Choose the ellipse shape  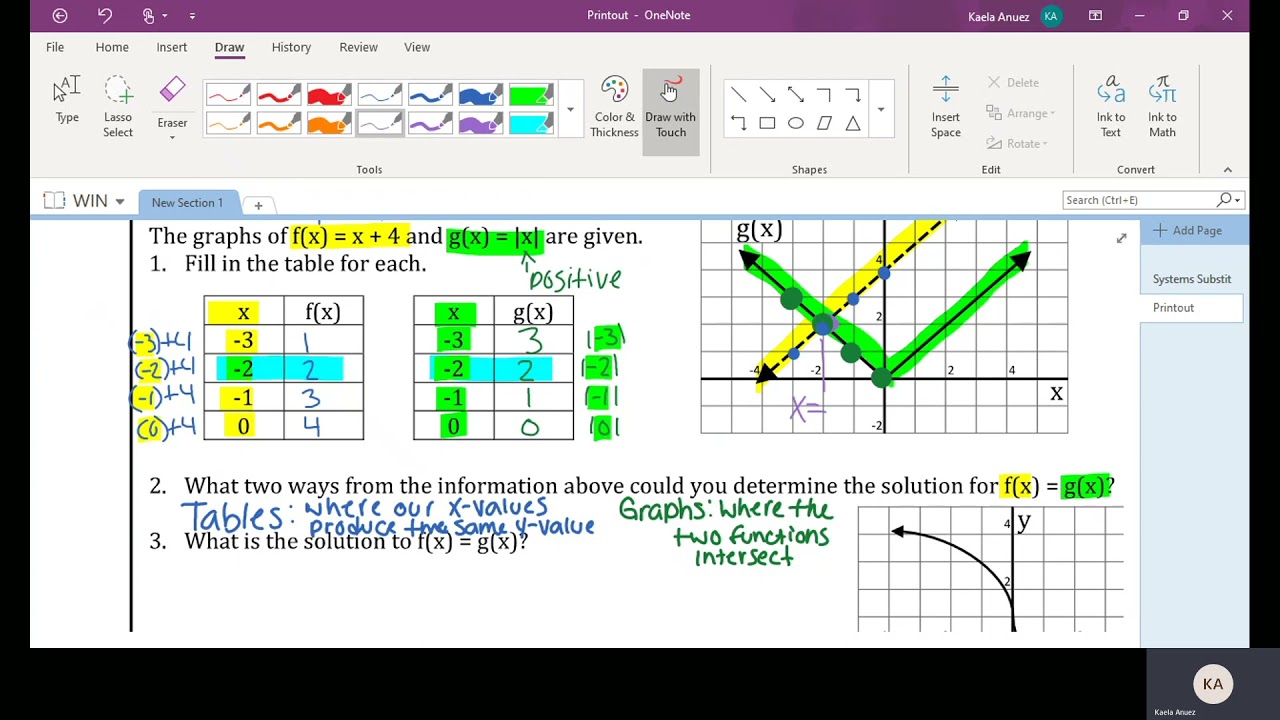click(796, 123)
